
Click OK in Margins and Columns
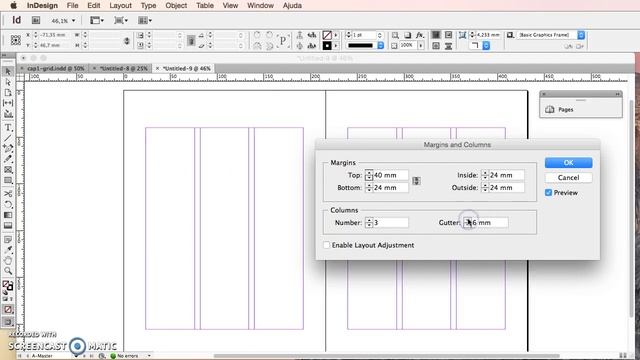pyautogui.click(x=569, y=162)
